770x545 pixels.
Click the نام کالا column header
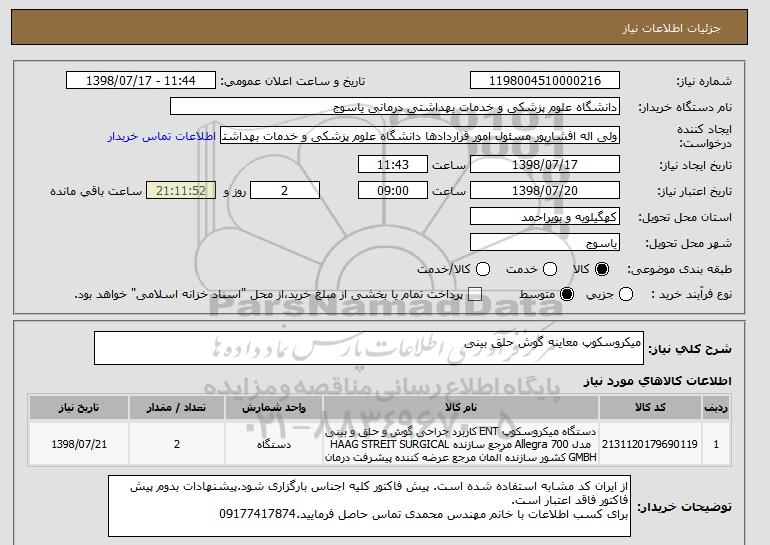[x=461, y=408]
